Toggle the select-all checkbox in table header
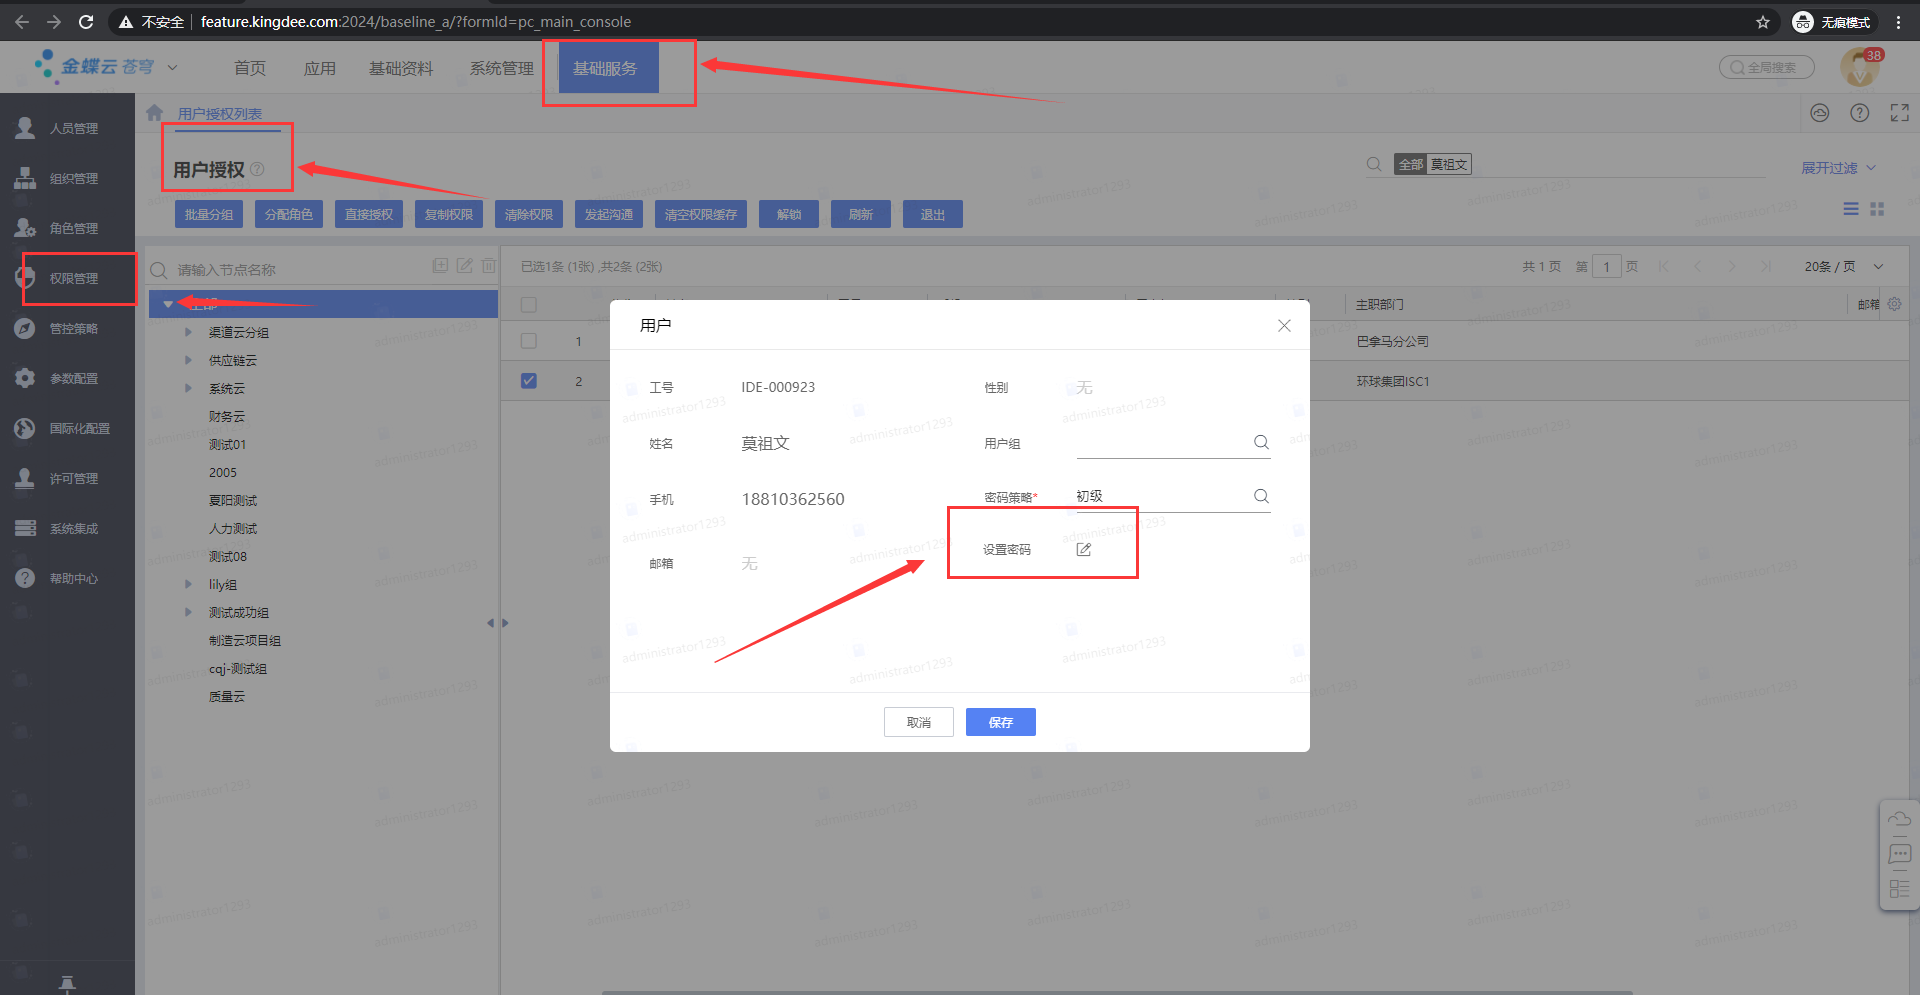Screen dimensions: 1920x995 (x=529, y=304)
